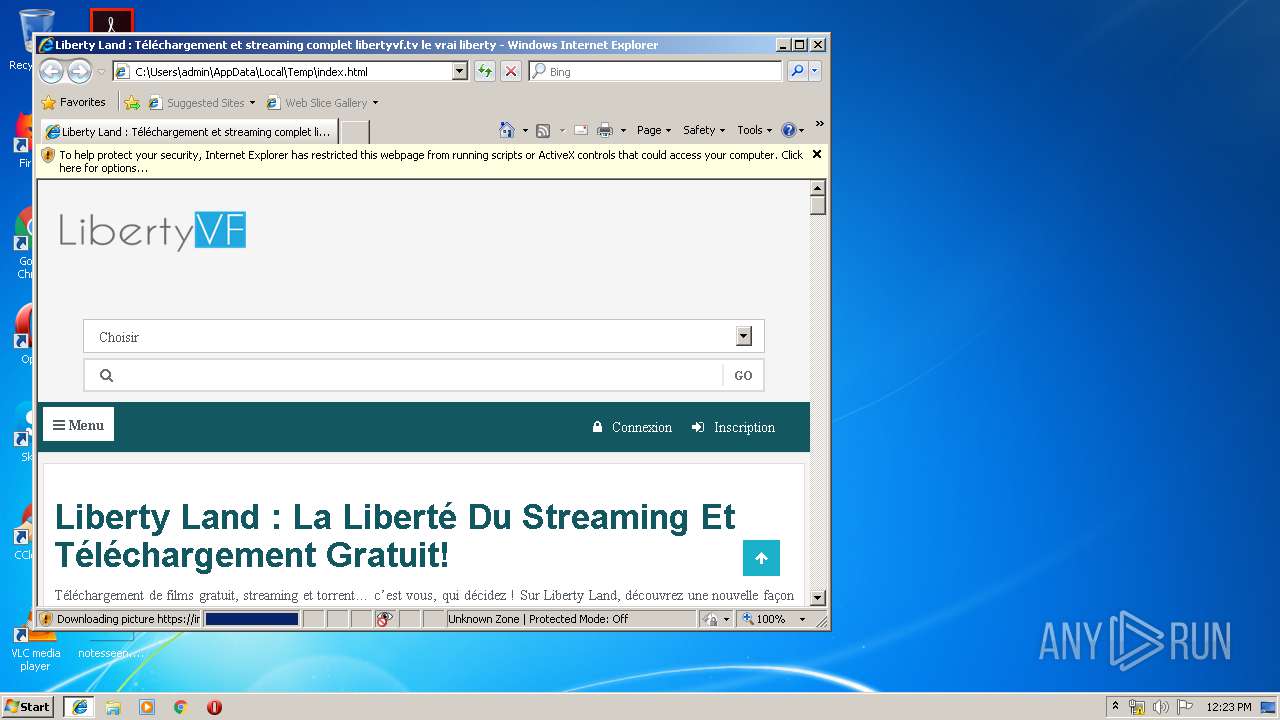Open the Help question mark icon

(788, 130)
